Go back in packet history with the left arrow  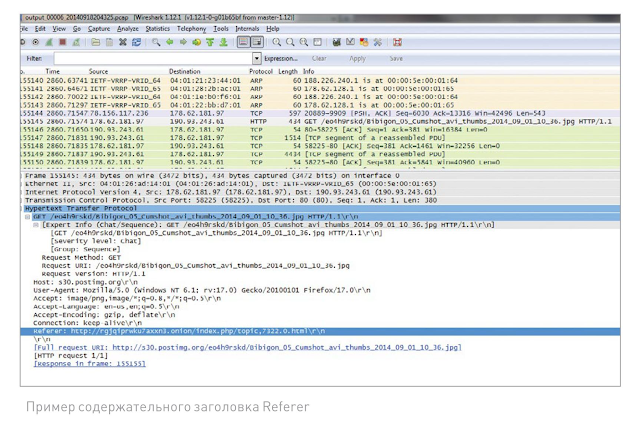point(170,42)
